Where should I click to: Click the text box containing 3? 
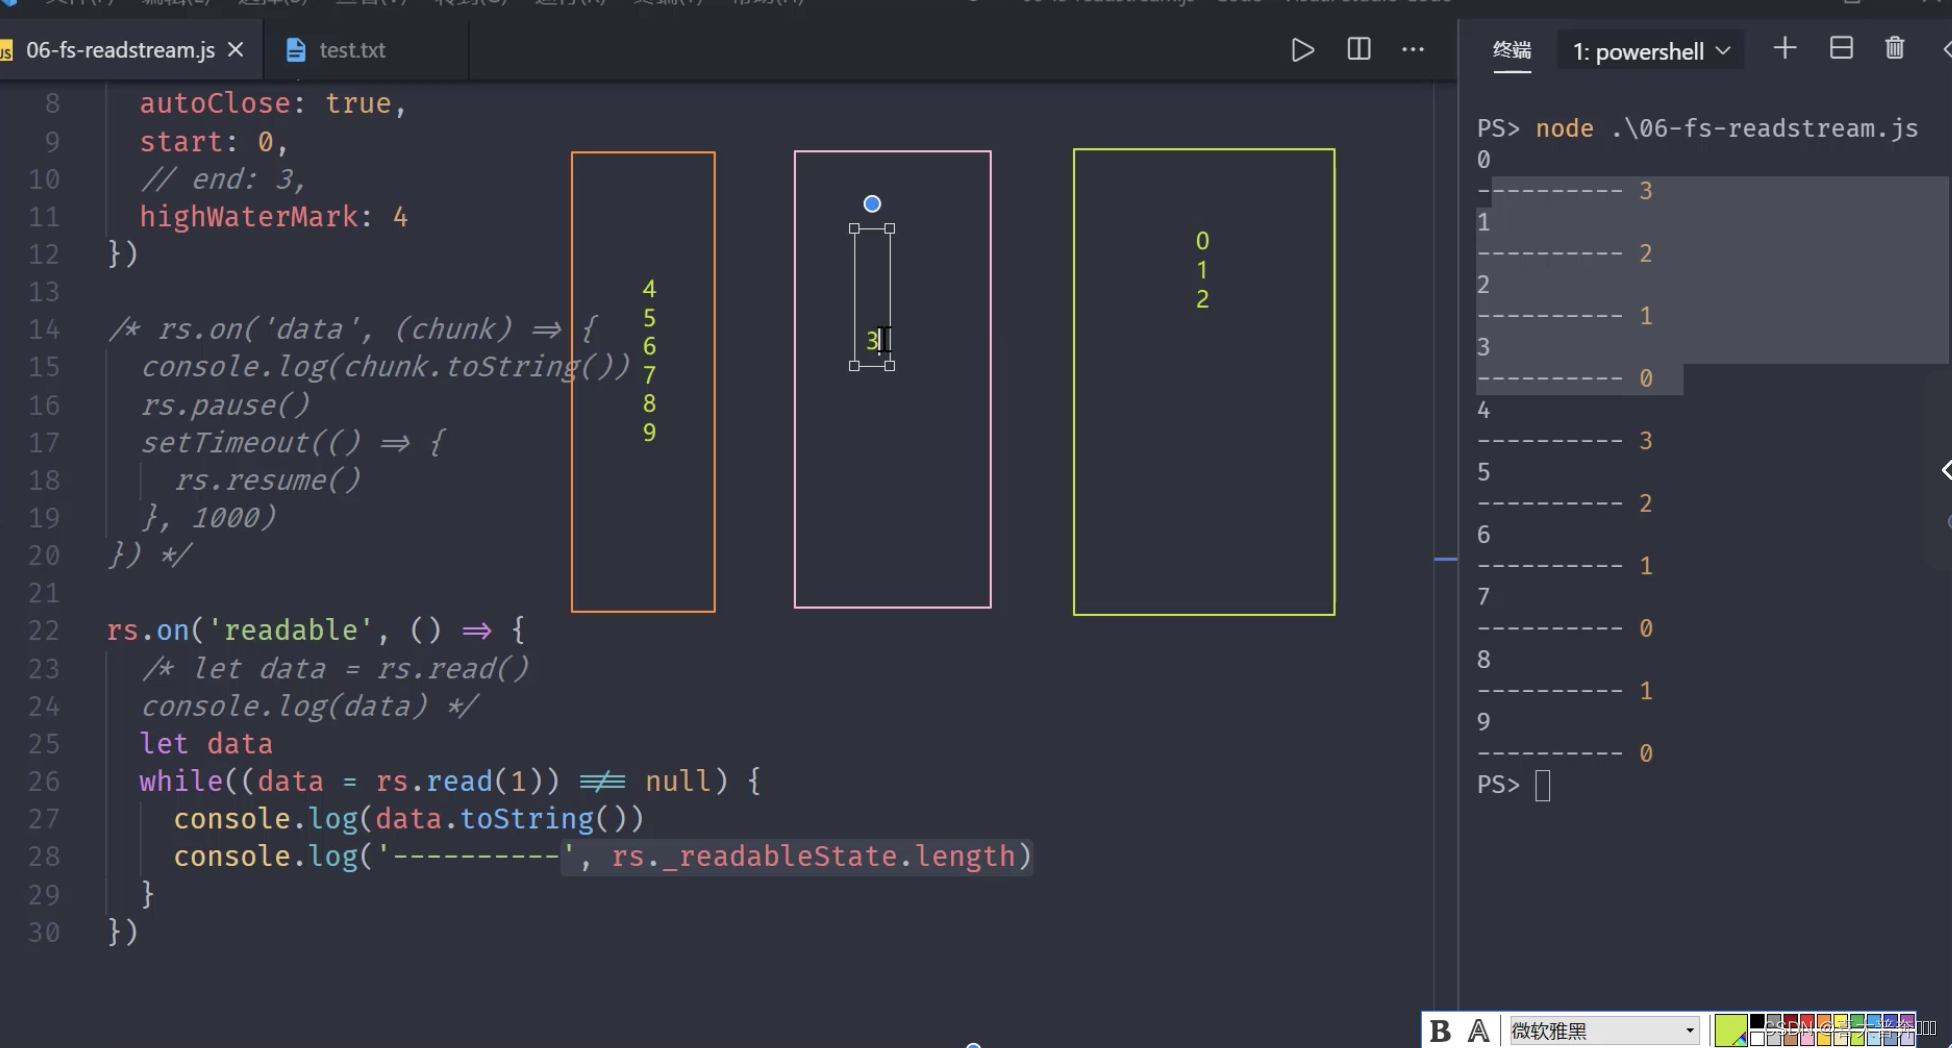tap(872, 298)
